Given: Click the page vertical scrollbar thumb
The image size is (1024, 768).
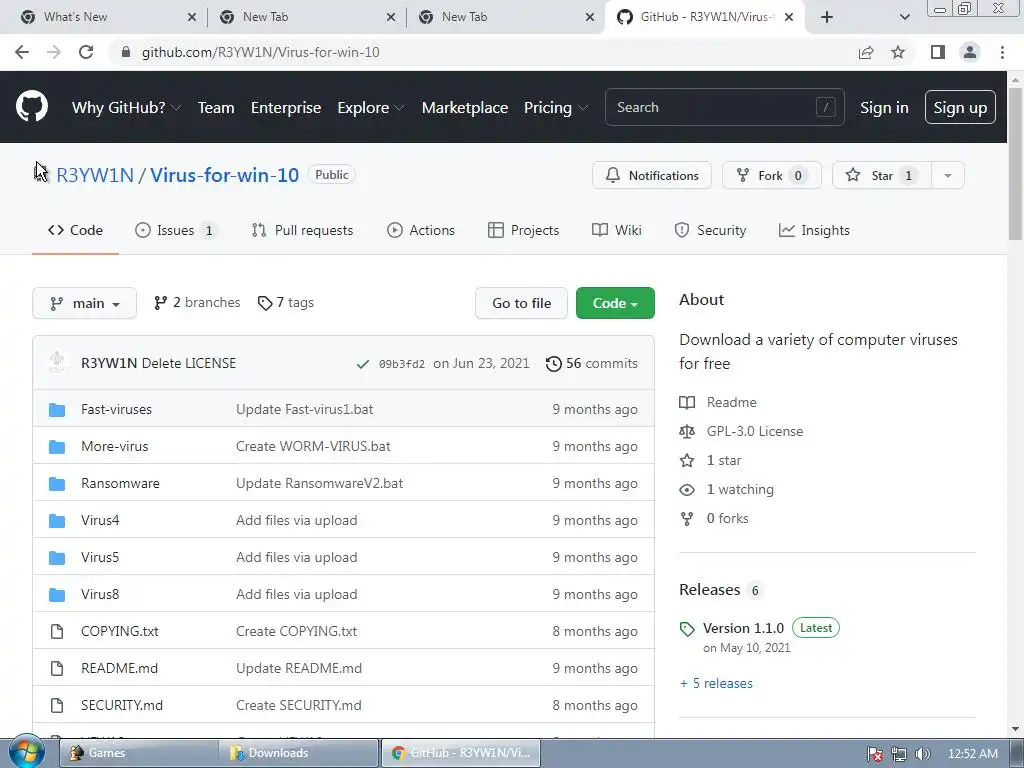Looking at the screenshot, I should pyautogui.click(x=1016, y=163).
